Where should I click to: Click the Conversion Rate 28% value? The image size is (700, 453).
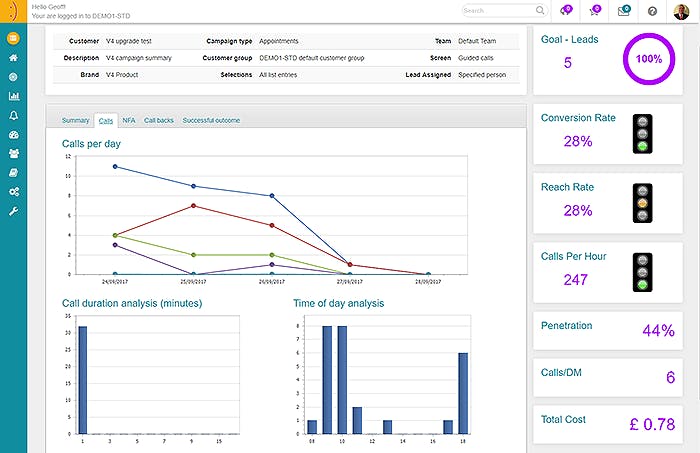click(578, 141)
